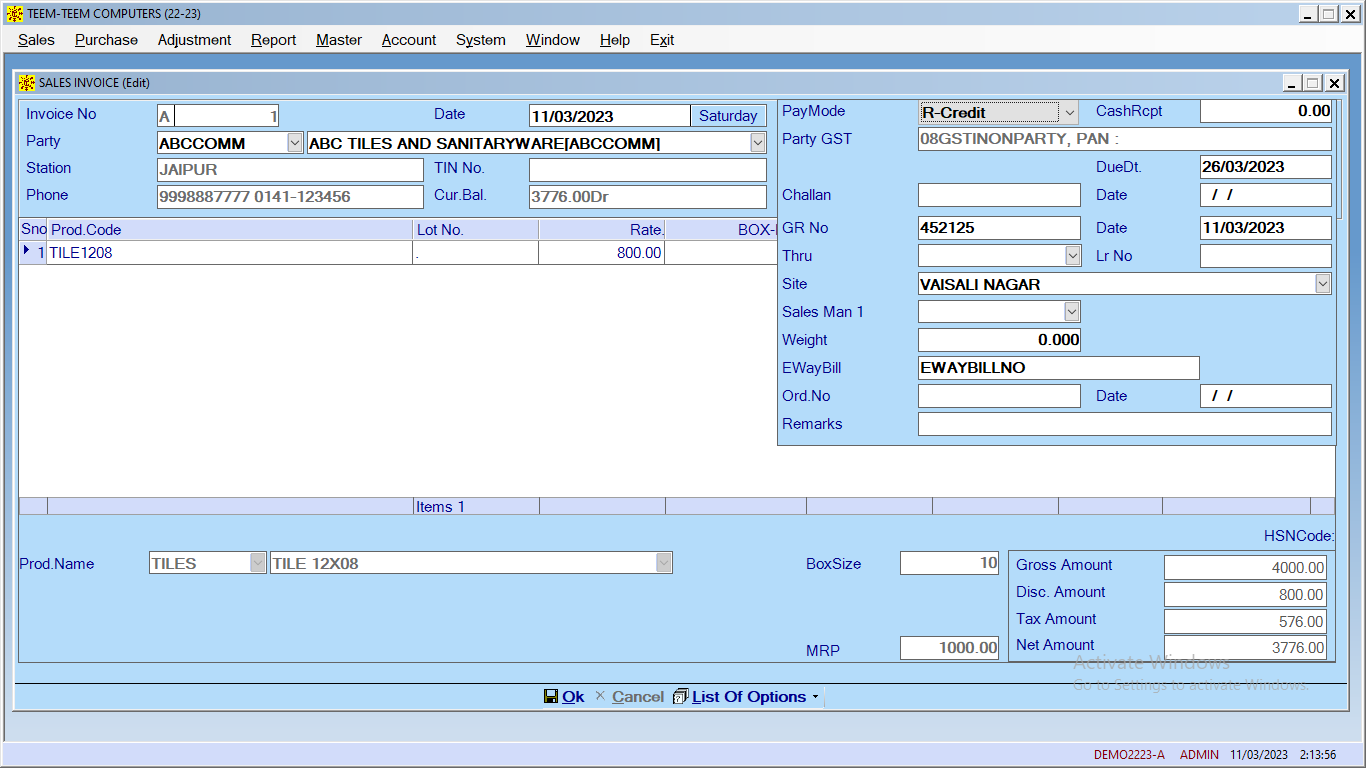This screenshot has width=1366, height=768.
Task: Click the TEEM-TEEM Computers app icon
Action: point(14,14)
